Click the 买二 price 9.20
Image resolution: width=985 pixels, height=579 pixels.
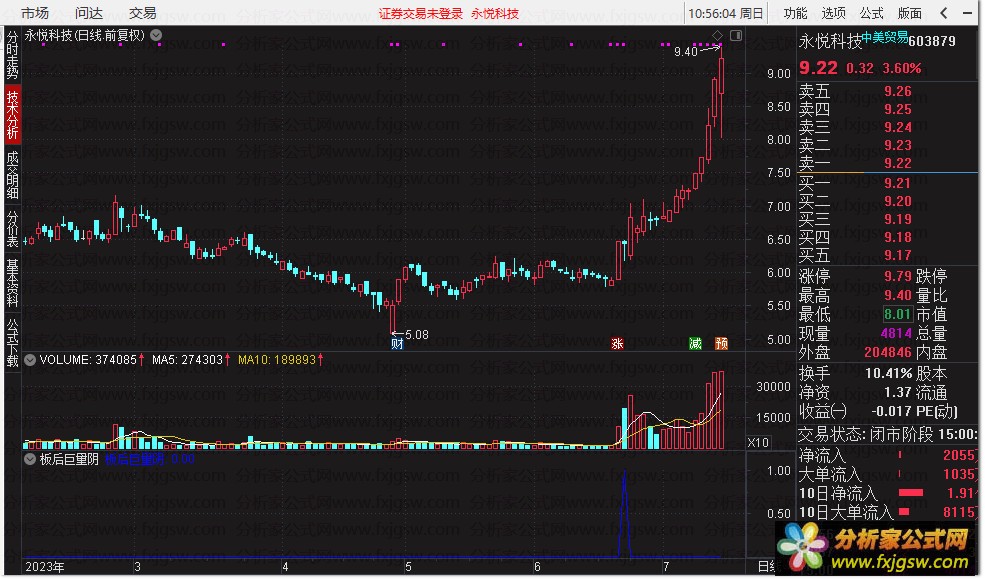point(898,202)
